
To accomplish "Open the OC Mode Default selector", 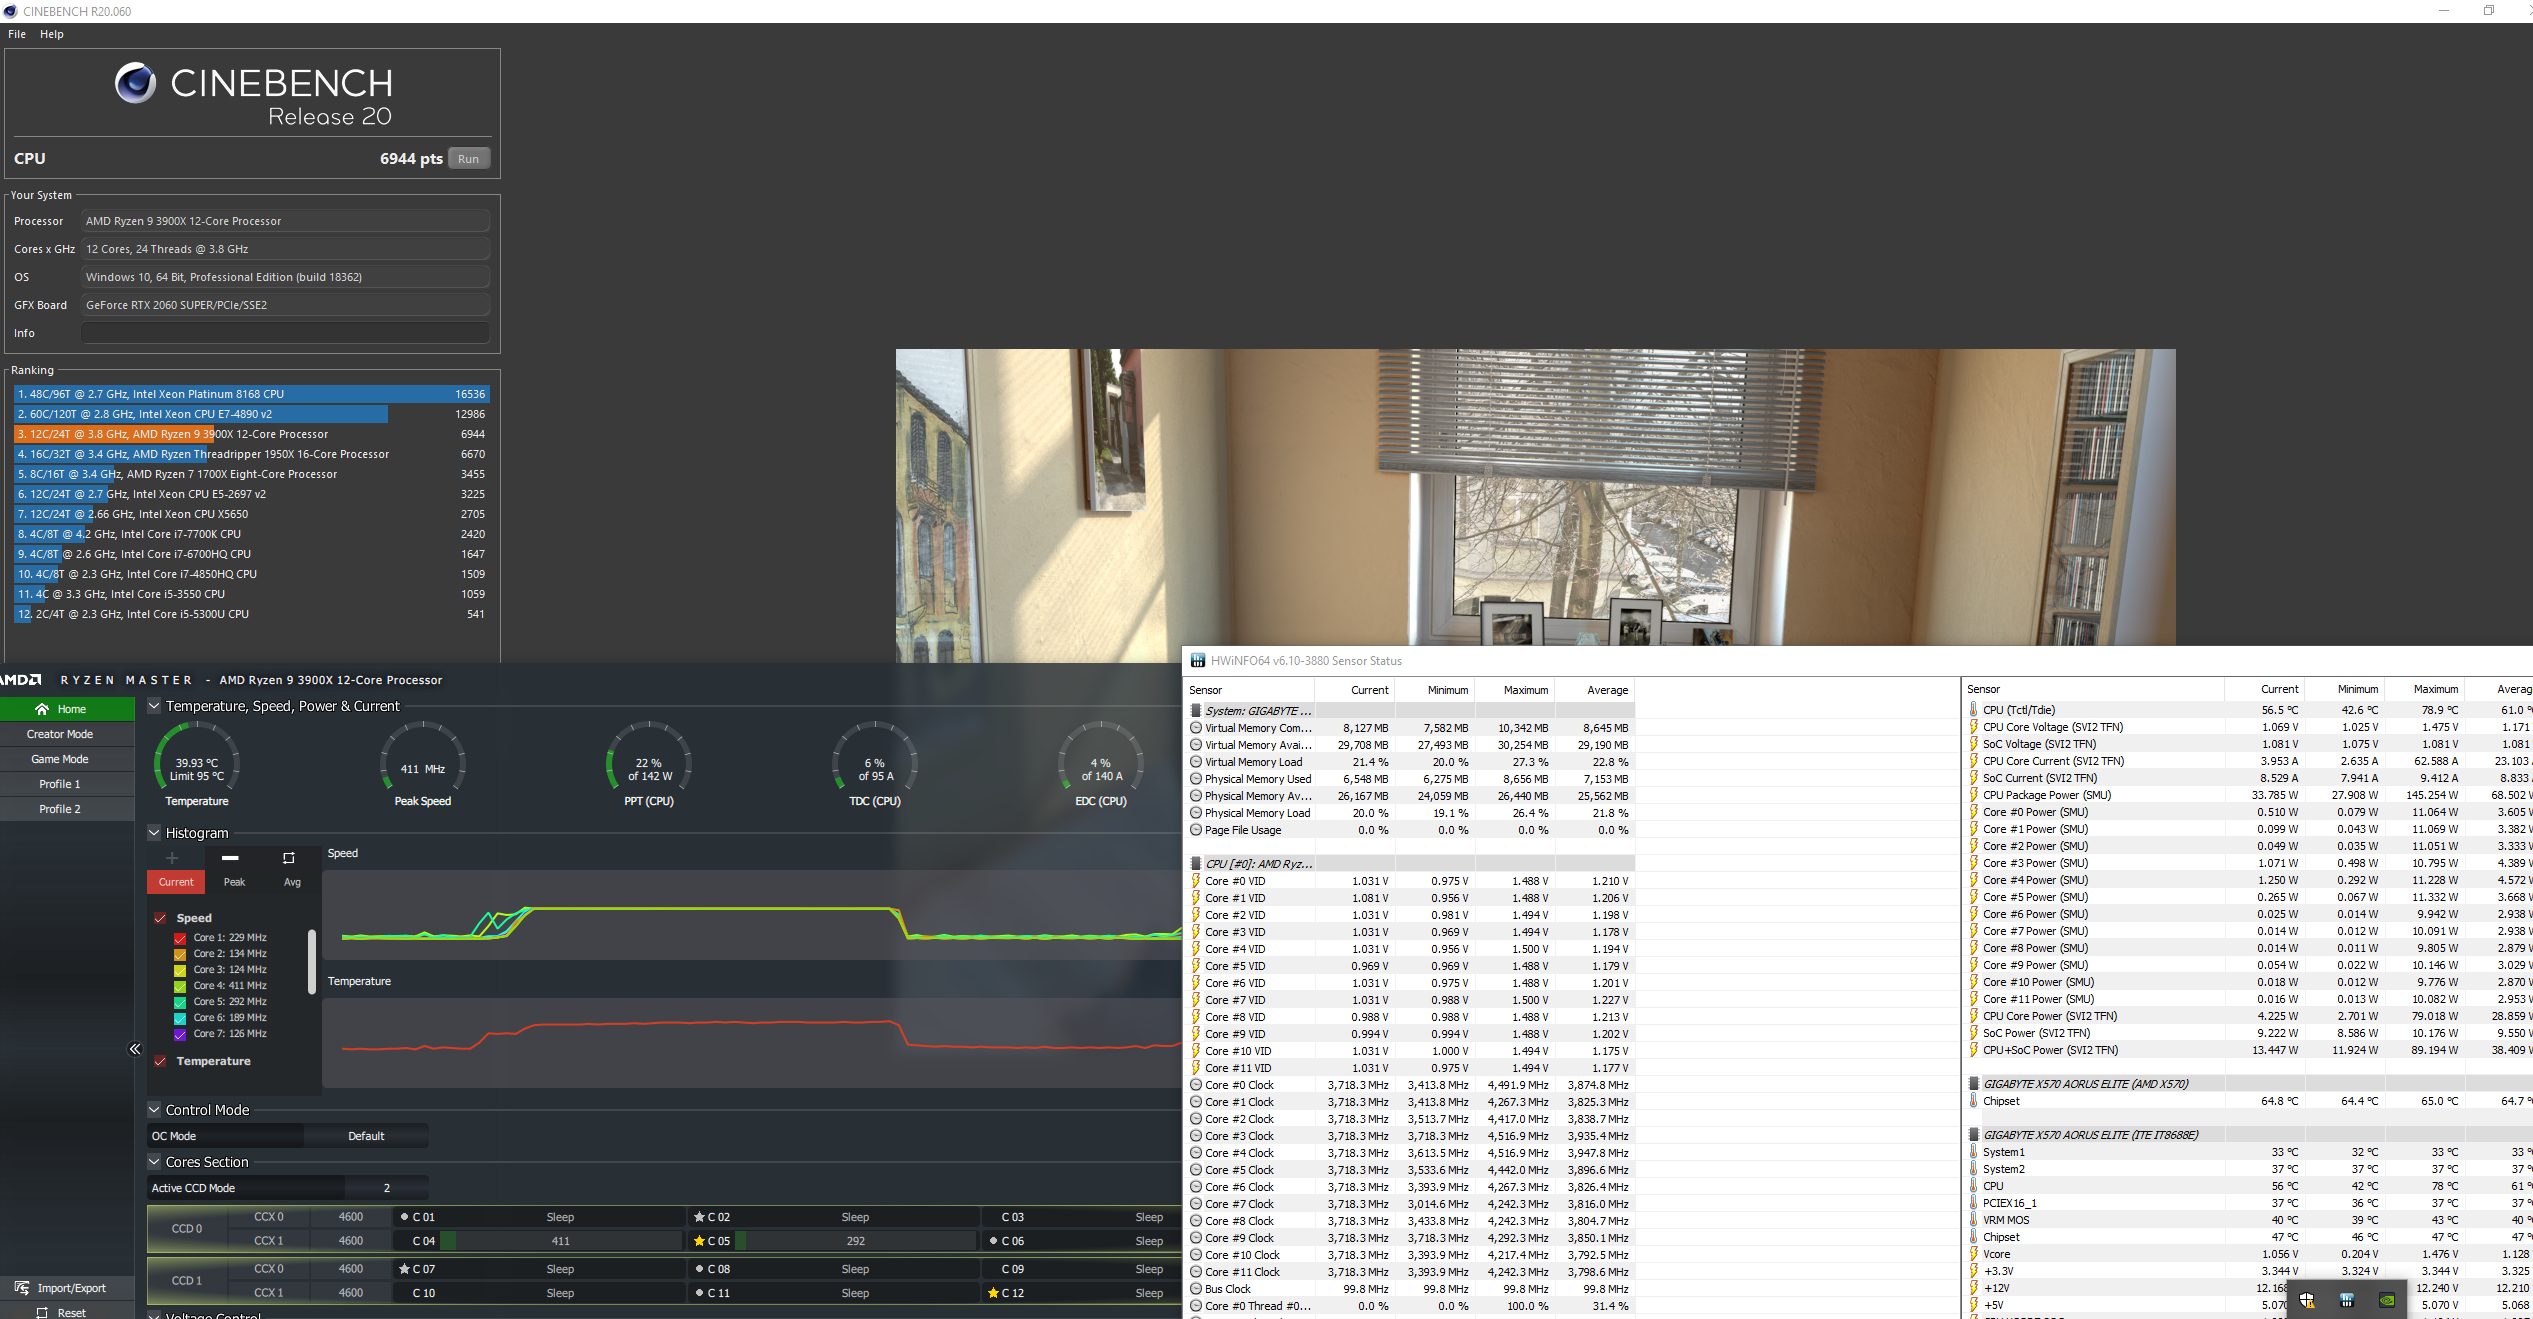I will pos(366,1136).
